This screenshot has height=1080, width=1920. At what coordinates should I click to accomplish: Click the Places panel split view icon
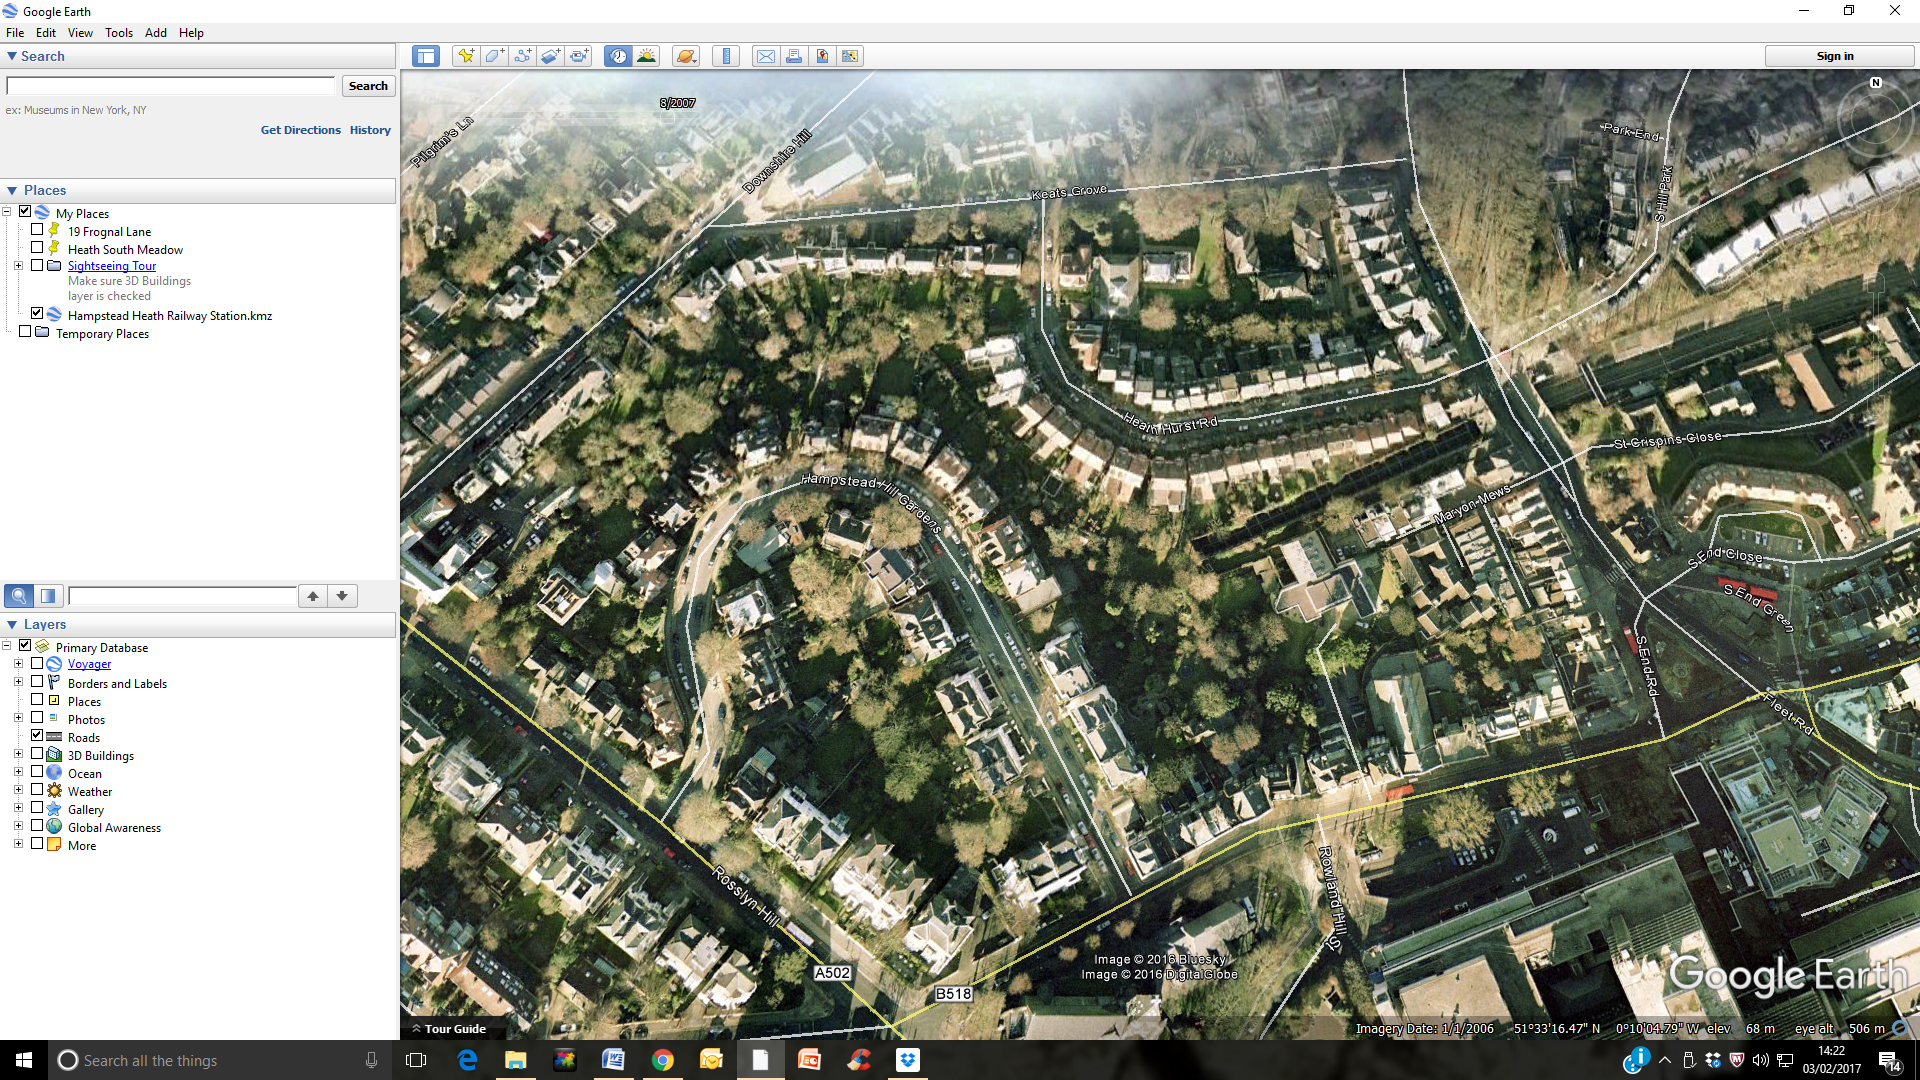[48, 596]
